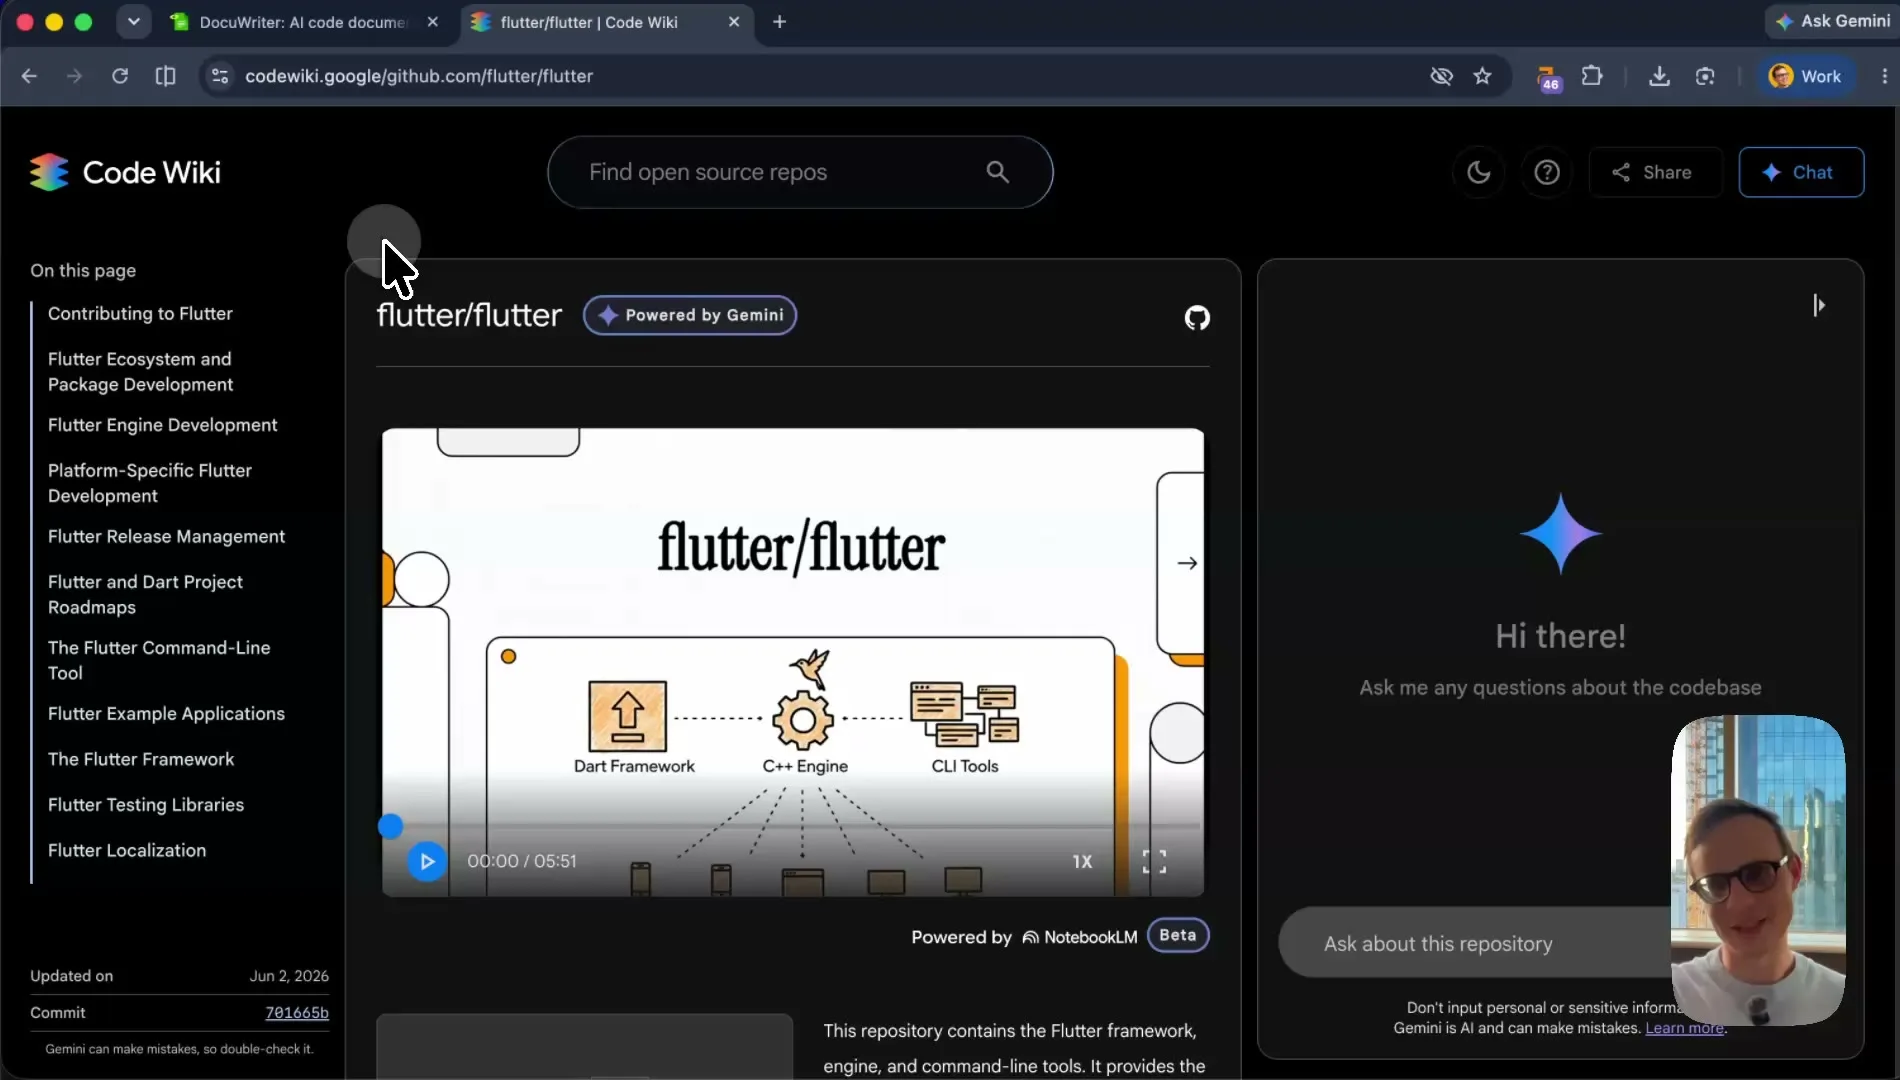Click the video progress bar handle
1900x1080 pixels.
[x=390, y=826]
